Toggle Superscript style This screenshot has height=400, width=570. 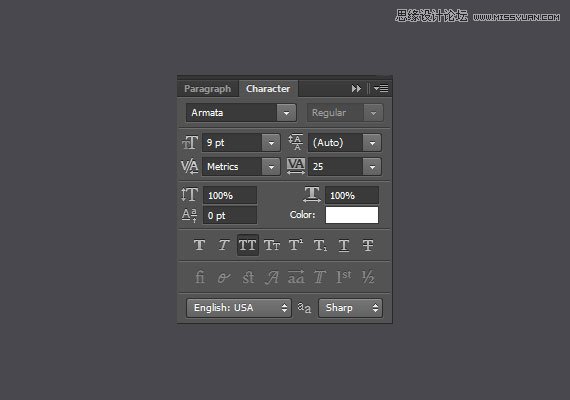click(296, 245)
